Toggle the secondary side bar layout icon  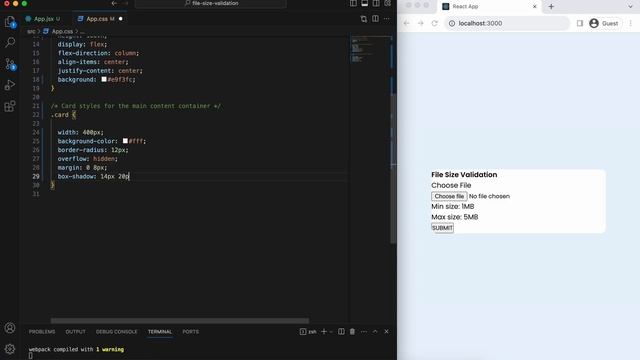(376, 3)
